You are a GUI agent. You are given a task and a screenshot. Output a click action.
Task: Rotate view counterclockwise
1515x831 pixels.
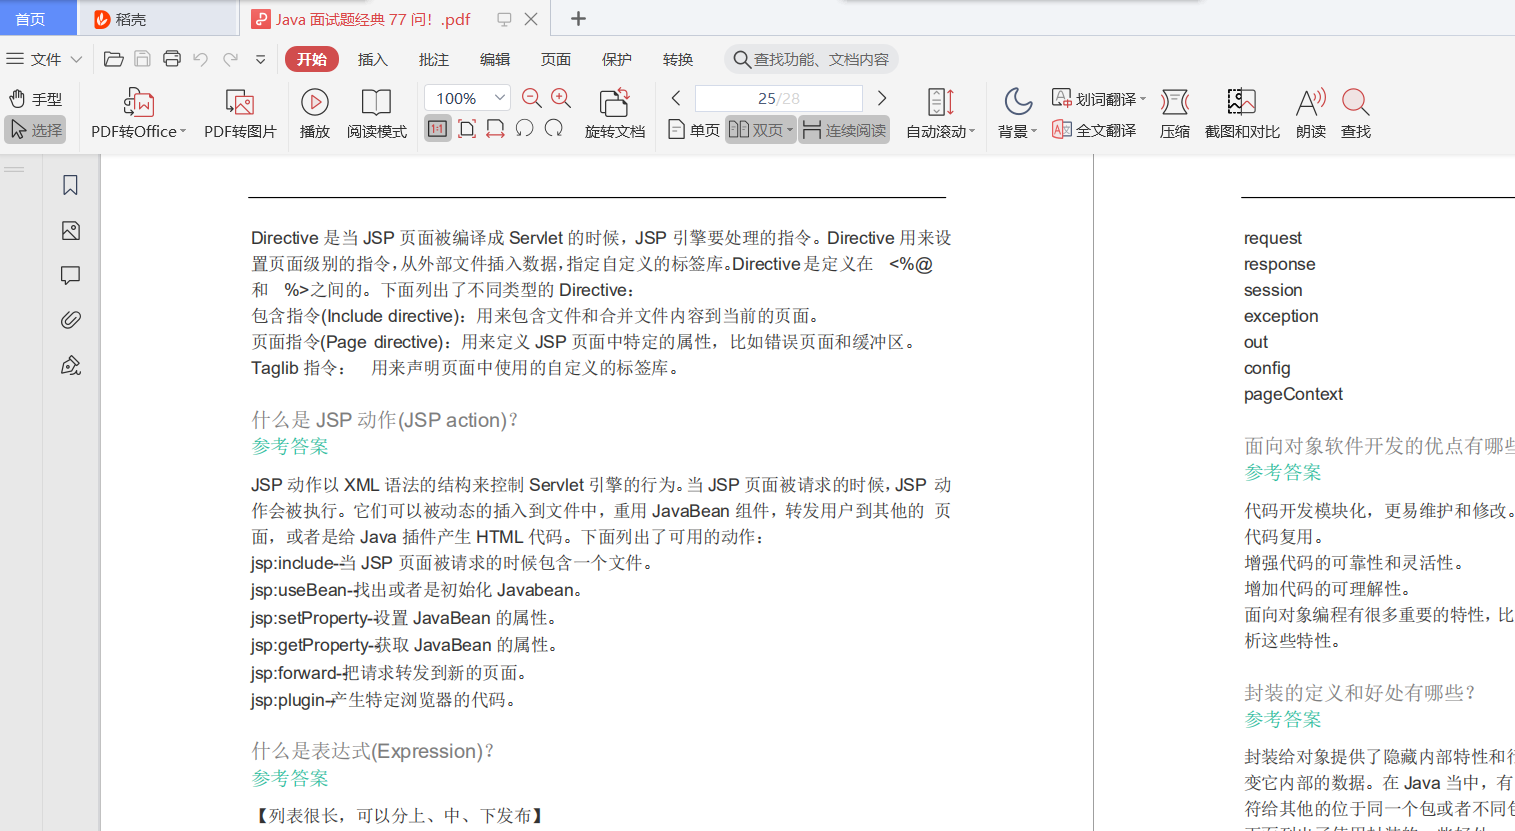tap(524, 129)
